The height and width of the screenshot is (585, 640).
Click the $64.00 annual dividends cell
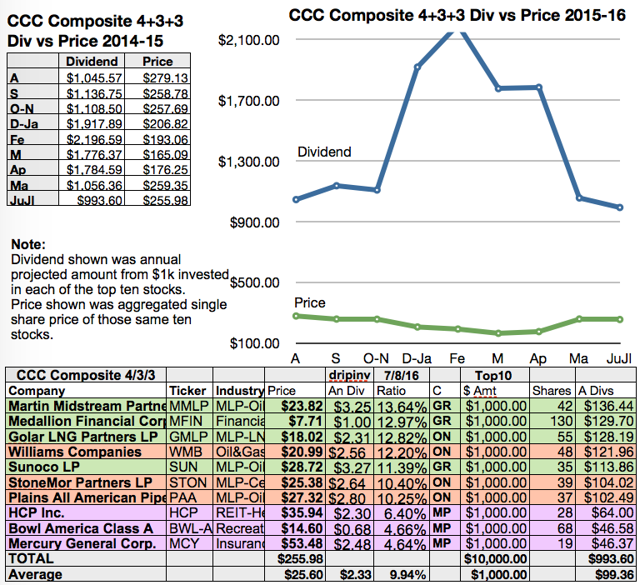click(x=606, y=513)
